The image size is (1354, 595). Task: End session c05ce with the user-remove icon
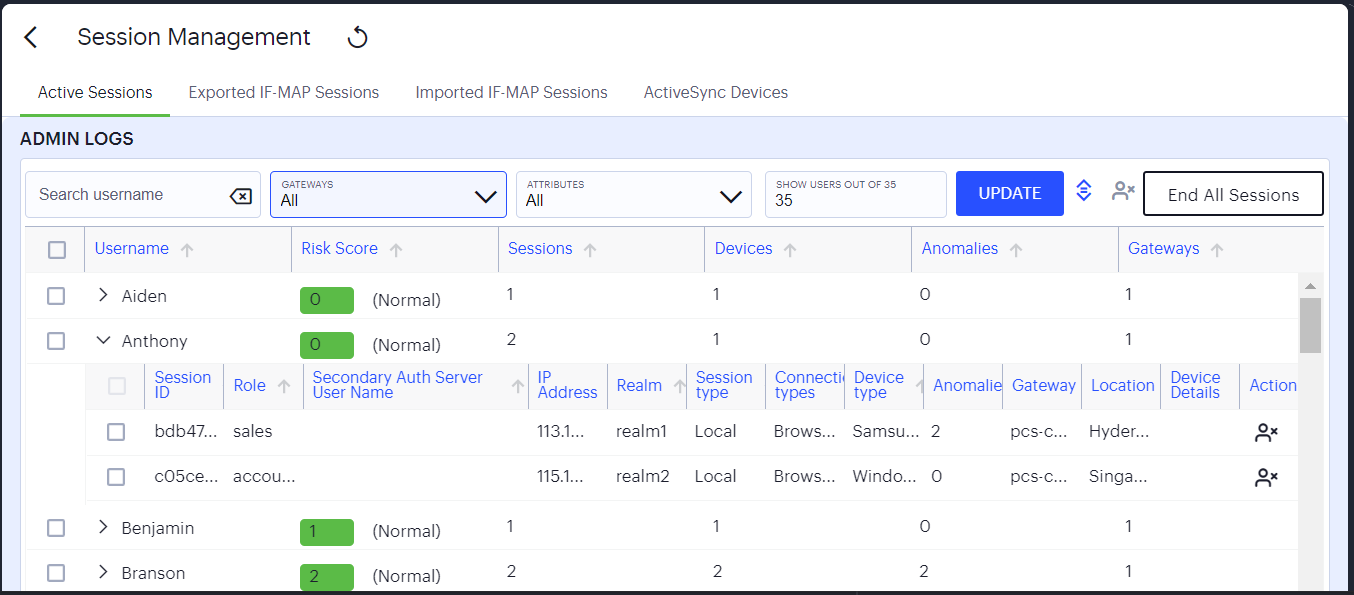point(1266,478)
